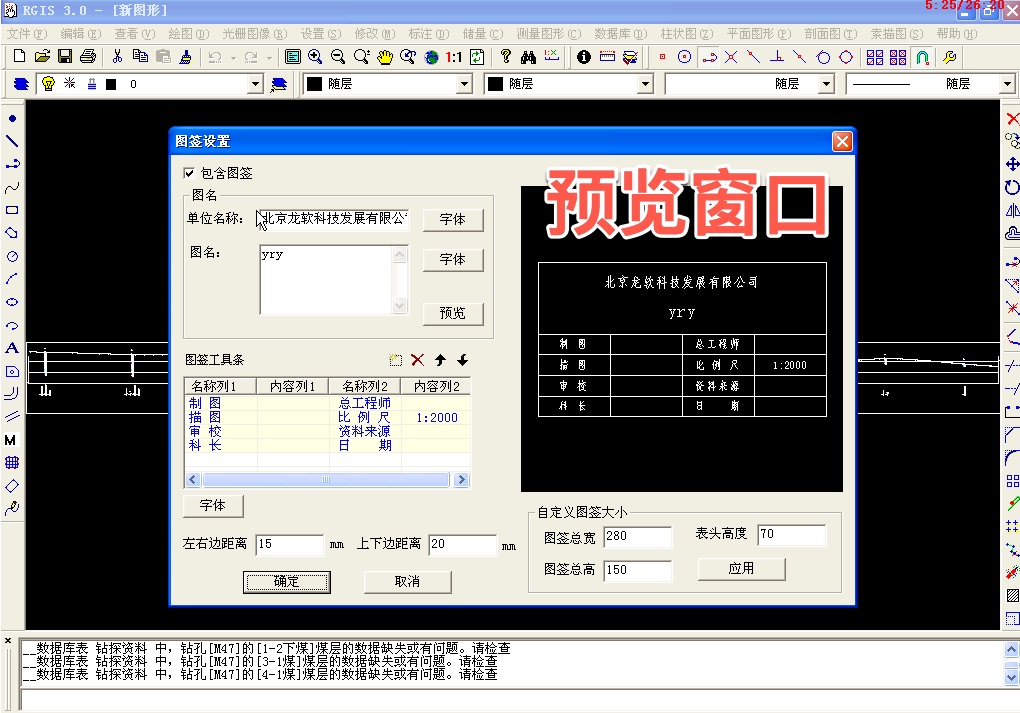
Task: Click the binoculars find icon
Action: [528, 57]
